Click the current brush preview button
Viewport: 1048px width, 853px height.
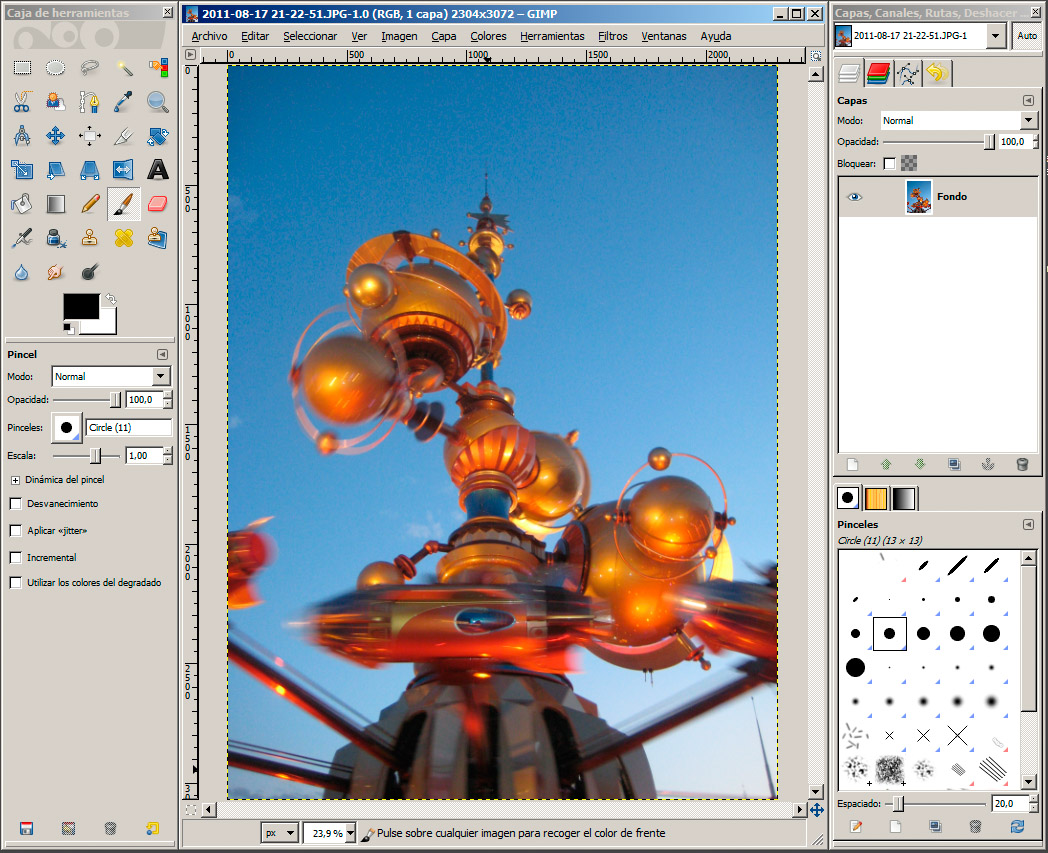point(66,428)
